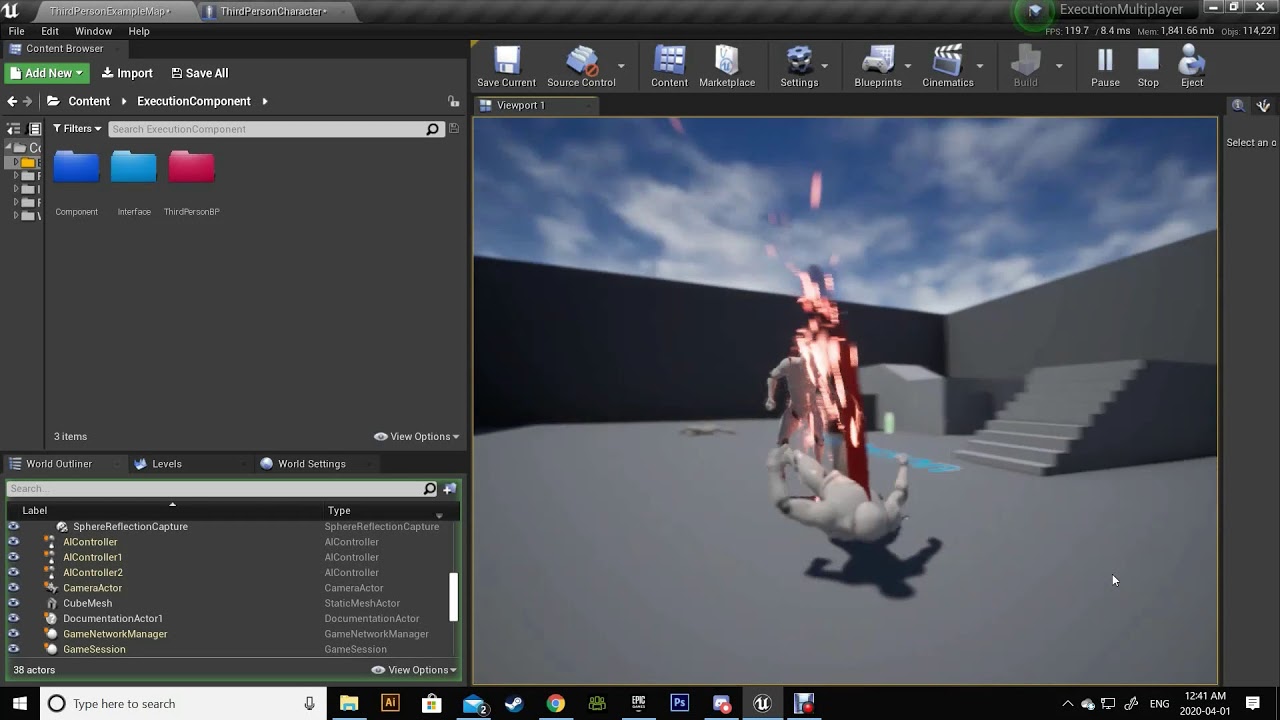
Task: Hide the AIController1 actor
Action: pos(13,557)
